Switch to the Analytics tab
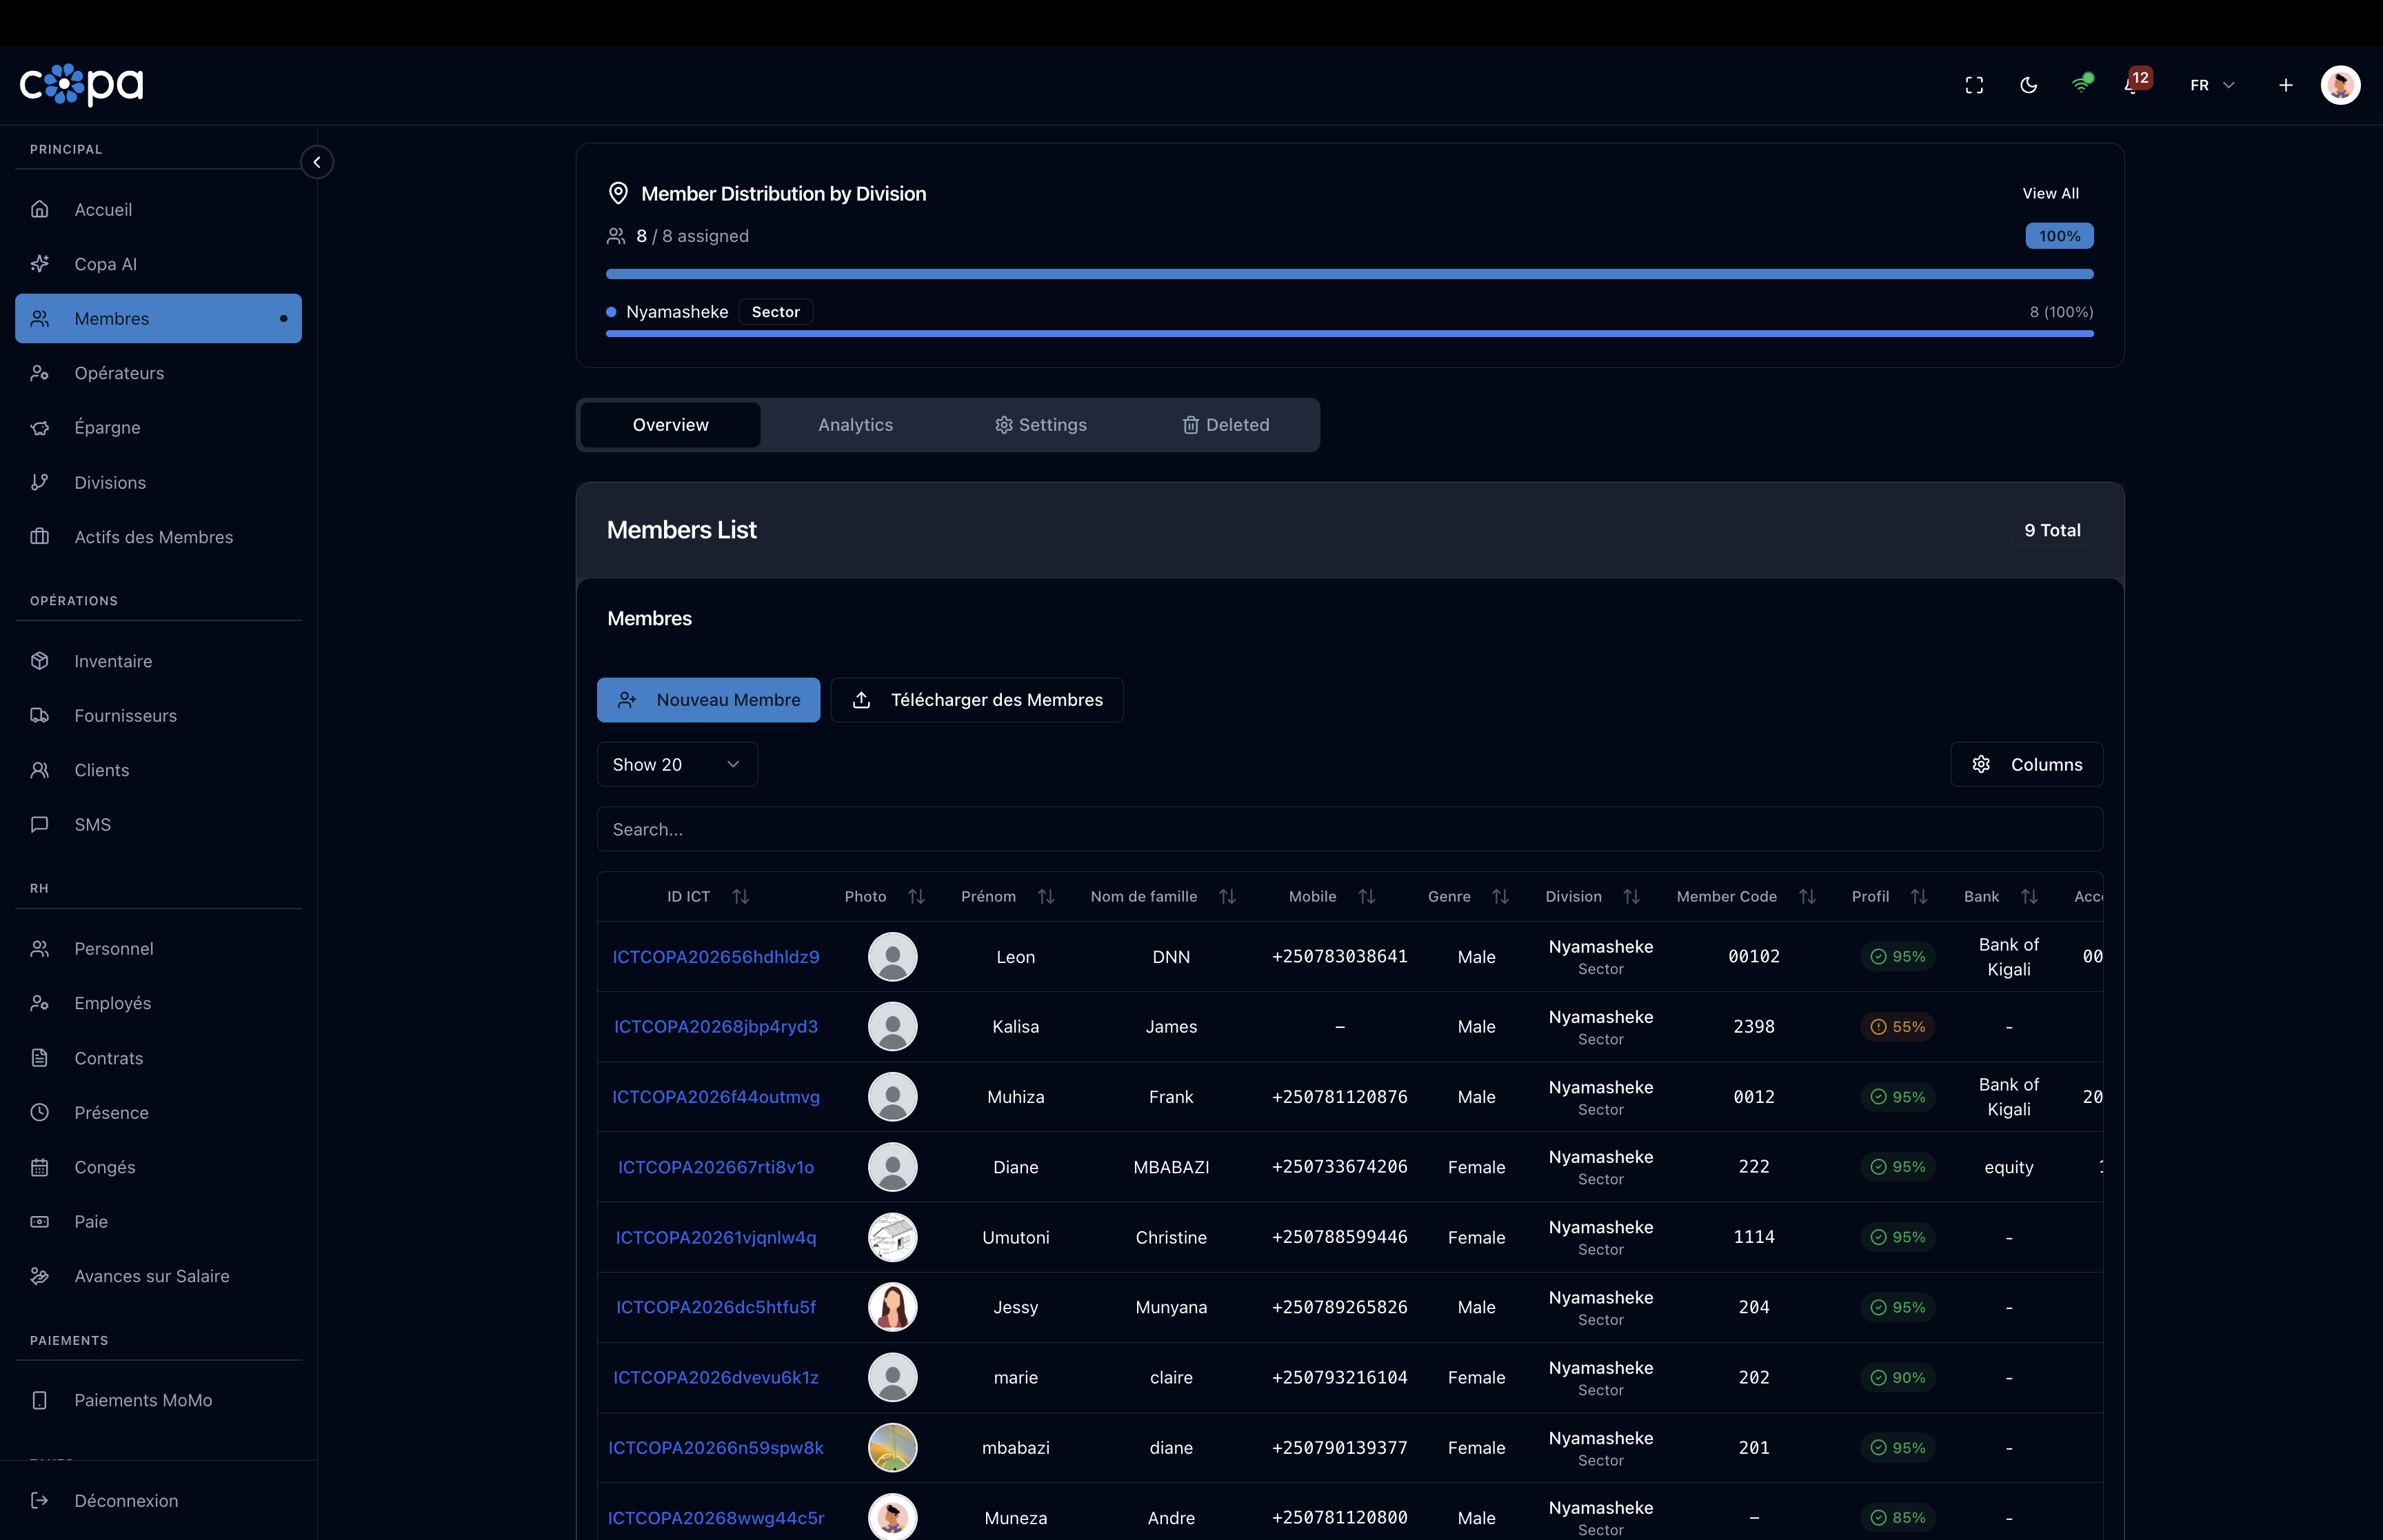Image resolution: width=2383 pixels, height=1540 pixels. click(855, 425)
